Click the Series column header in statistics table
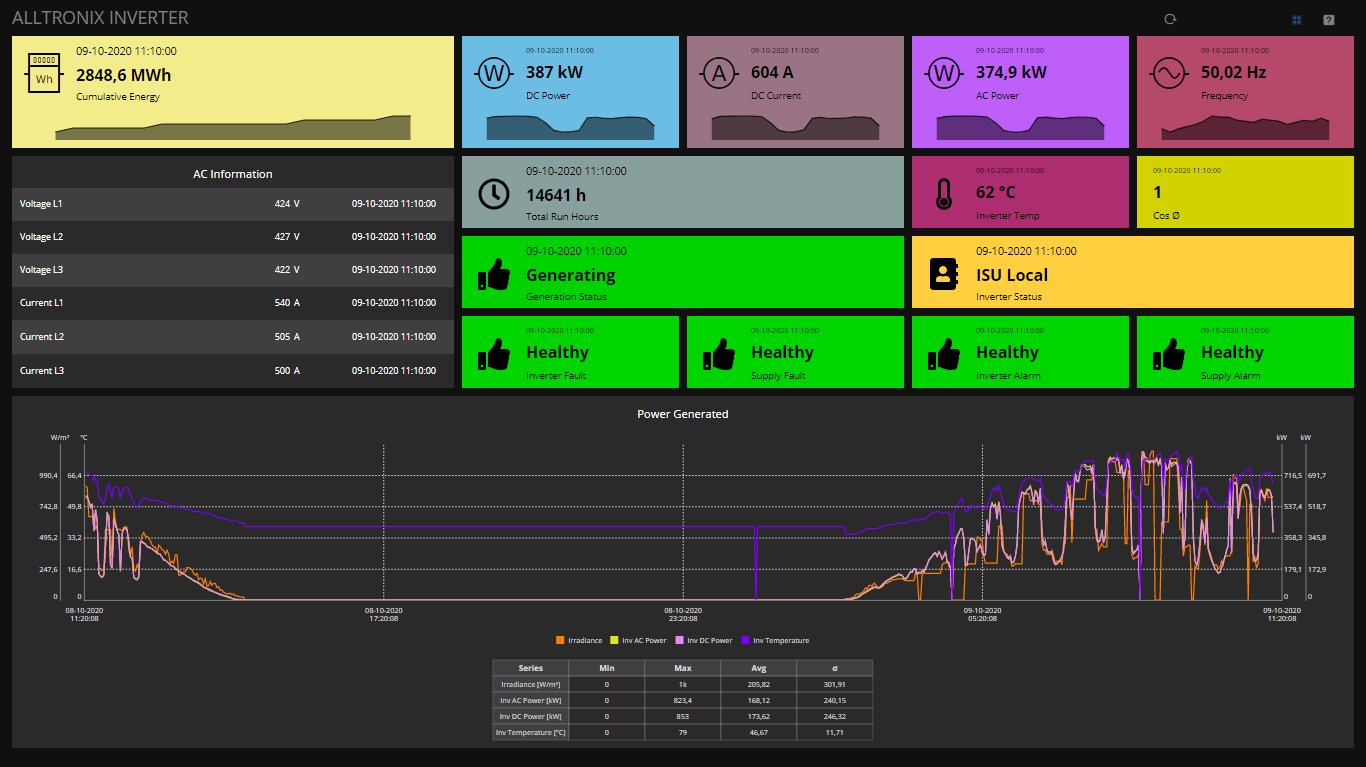Screen dimensions: 1366x767 pos(531,668)
